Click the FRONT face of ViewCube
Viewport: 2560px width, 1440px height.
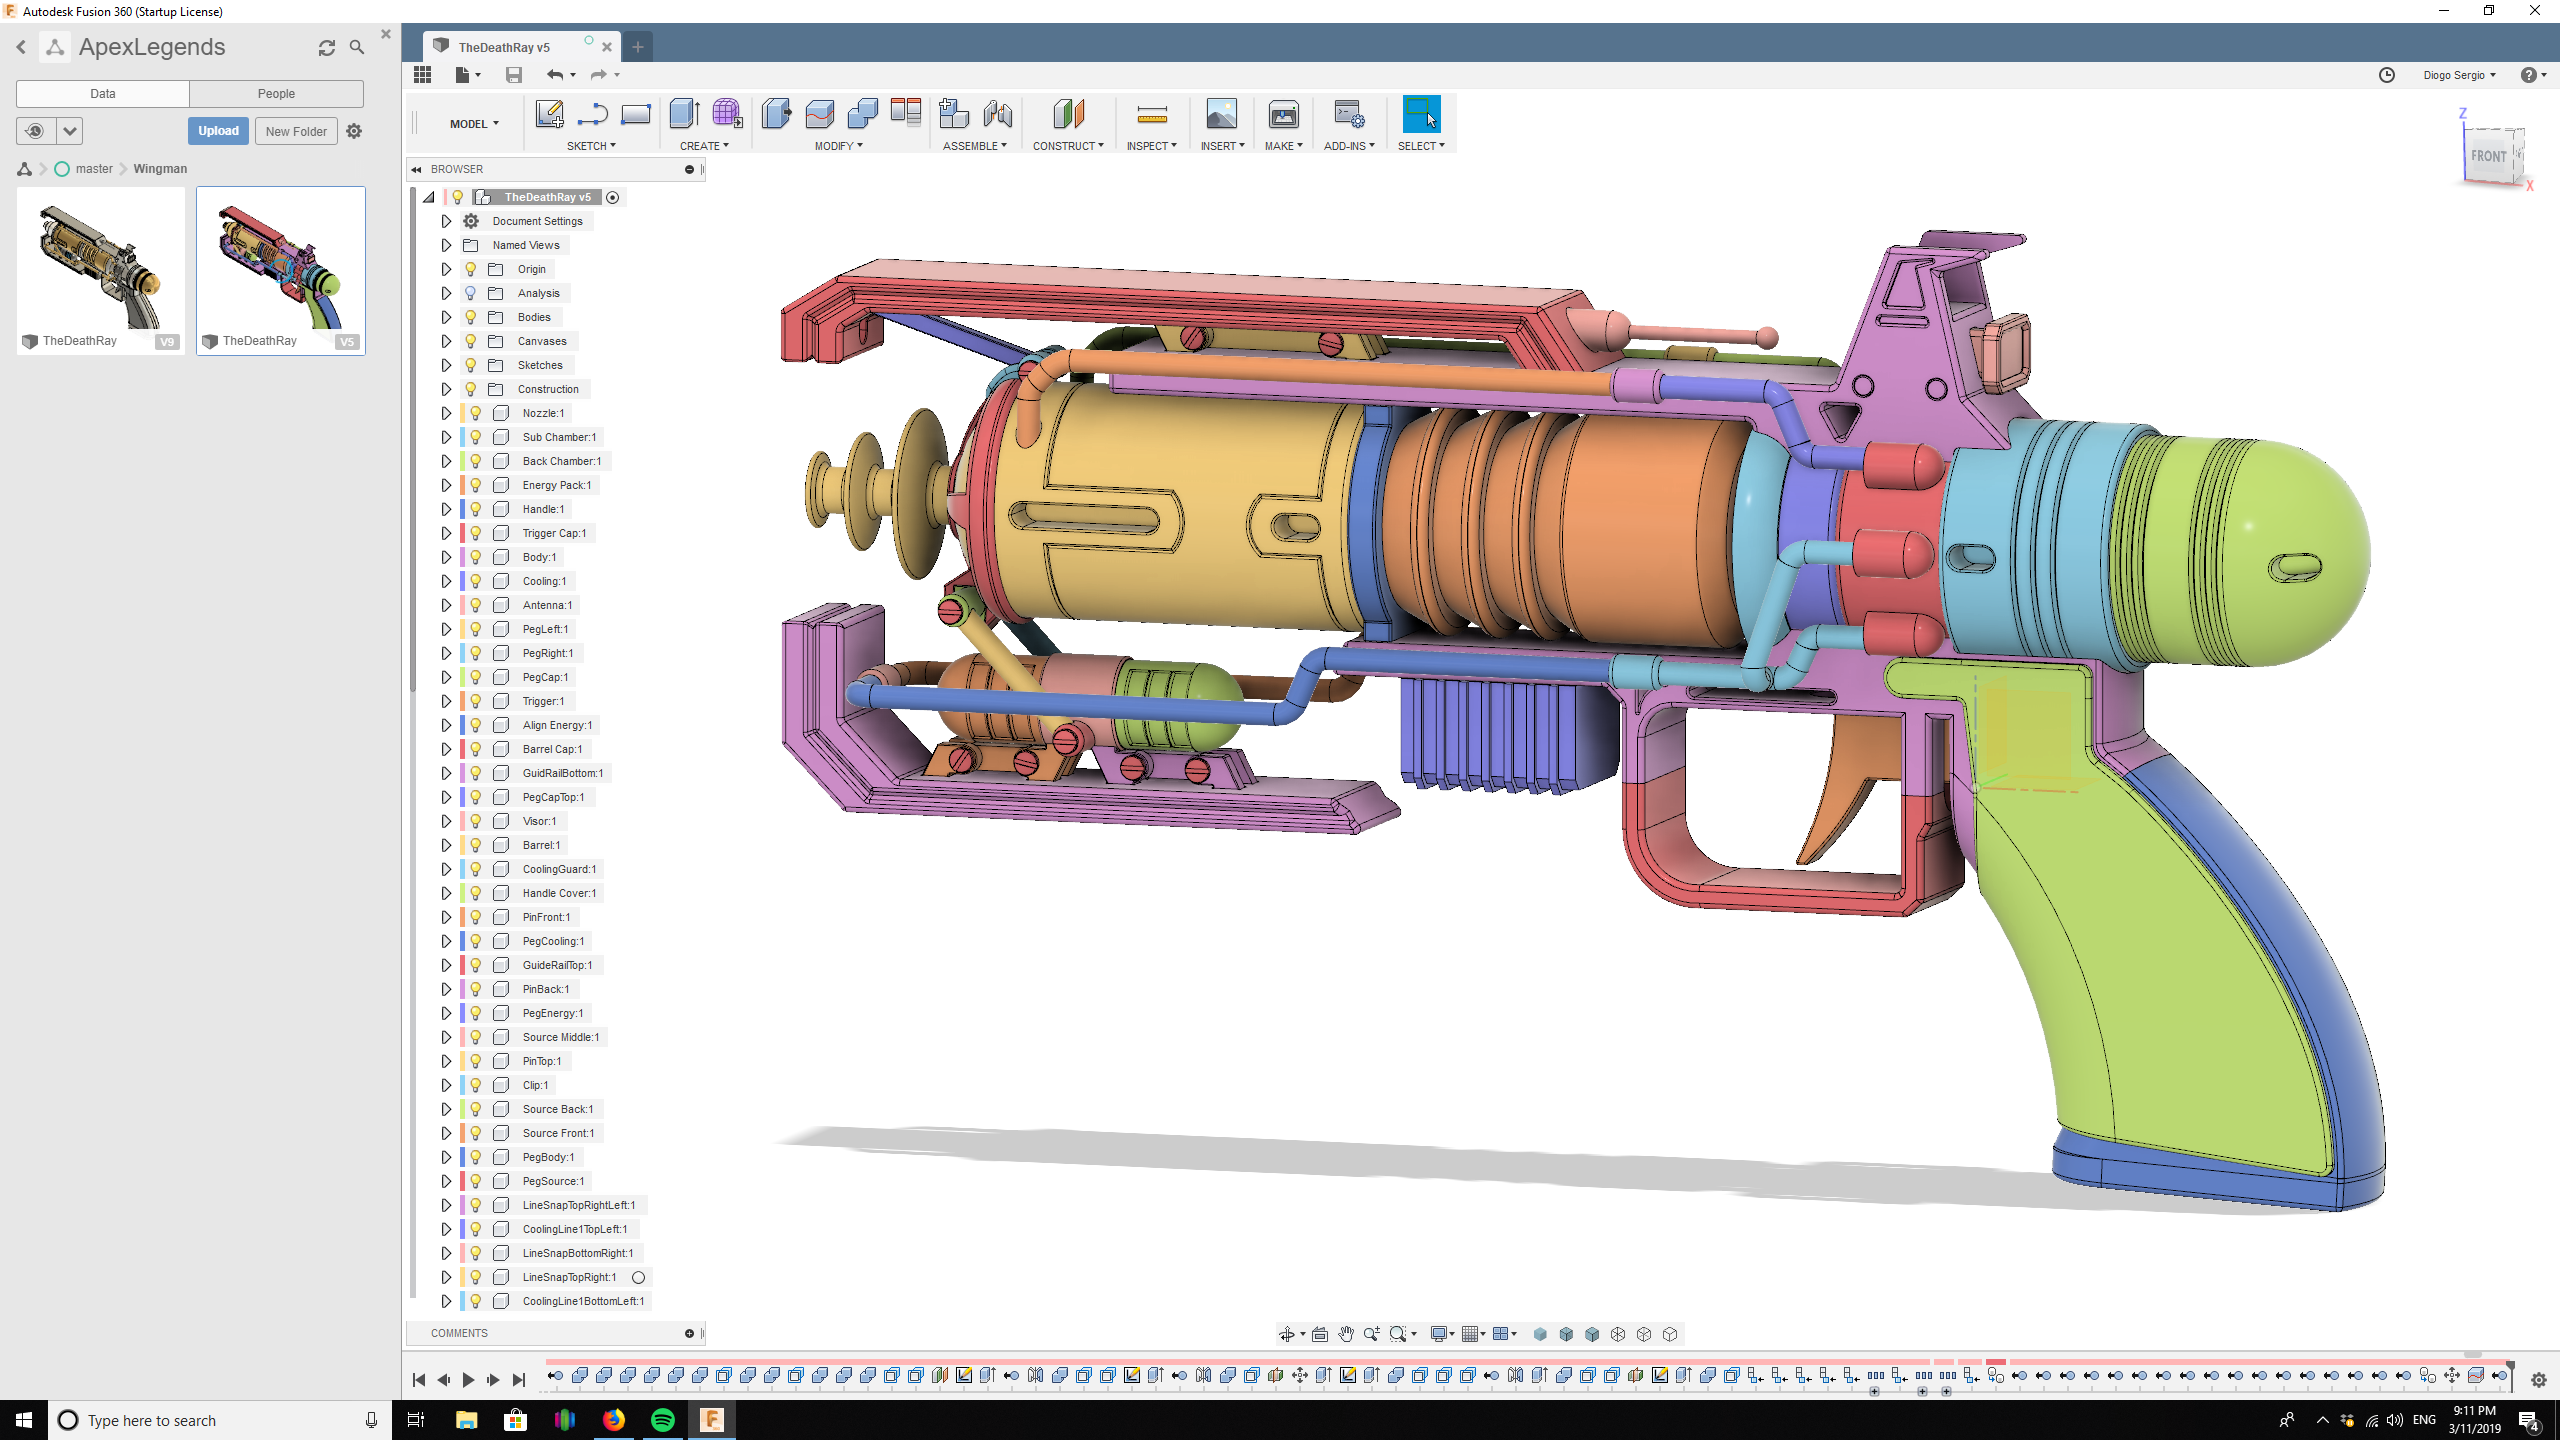[2489, 156]
